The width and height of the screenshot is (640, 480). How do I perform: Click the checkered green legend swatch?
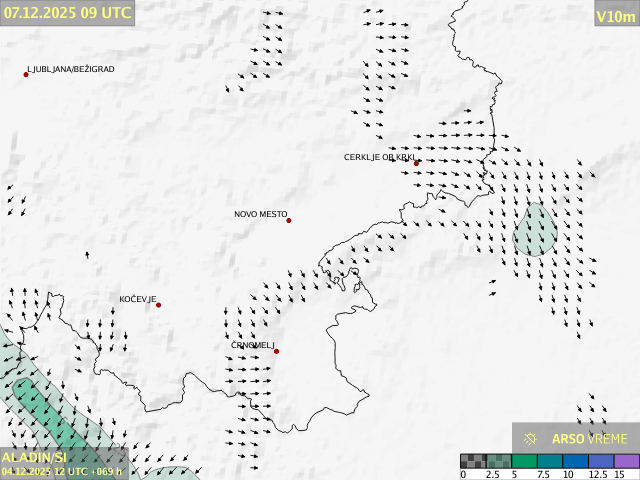(x=499, y=461)
